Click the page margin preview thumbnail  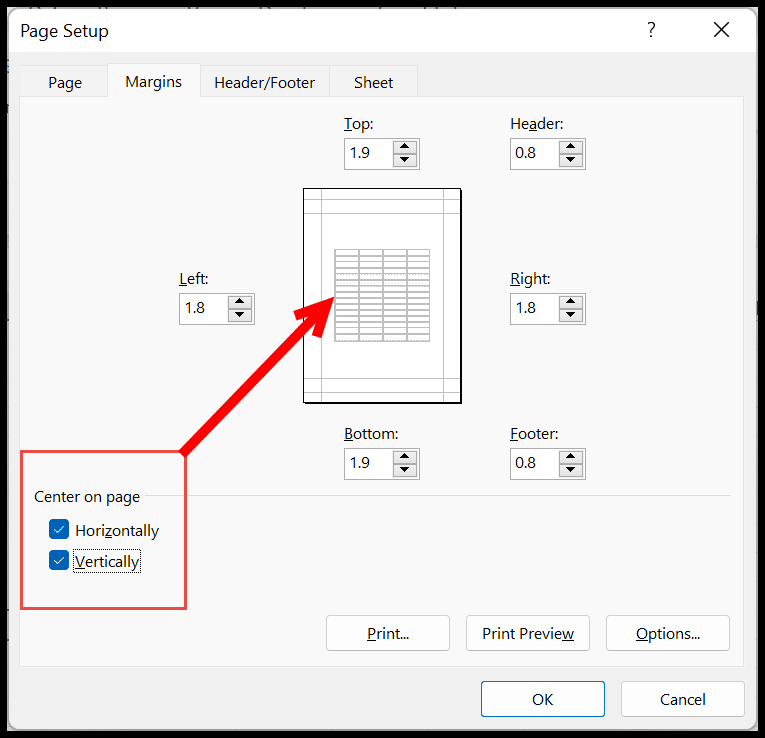[x=382, y=295]
